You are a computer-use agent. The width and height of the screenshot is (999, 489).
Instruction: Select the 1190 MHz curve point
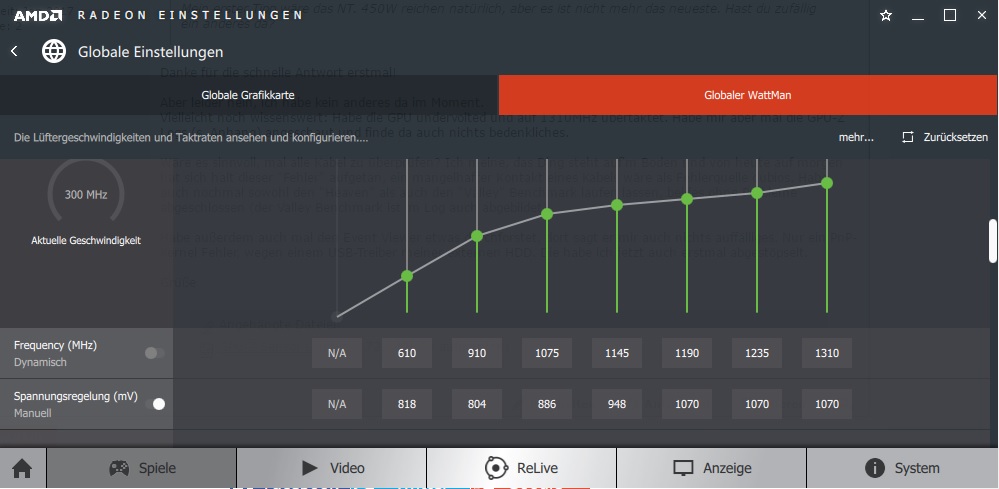click(687, 199)
